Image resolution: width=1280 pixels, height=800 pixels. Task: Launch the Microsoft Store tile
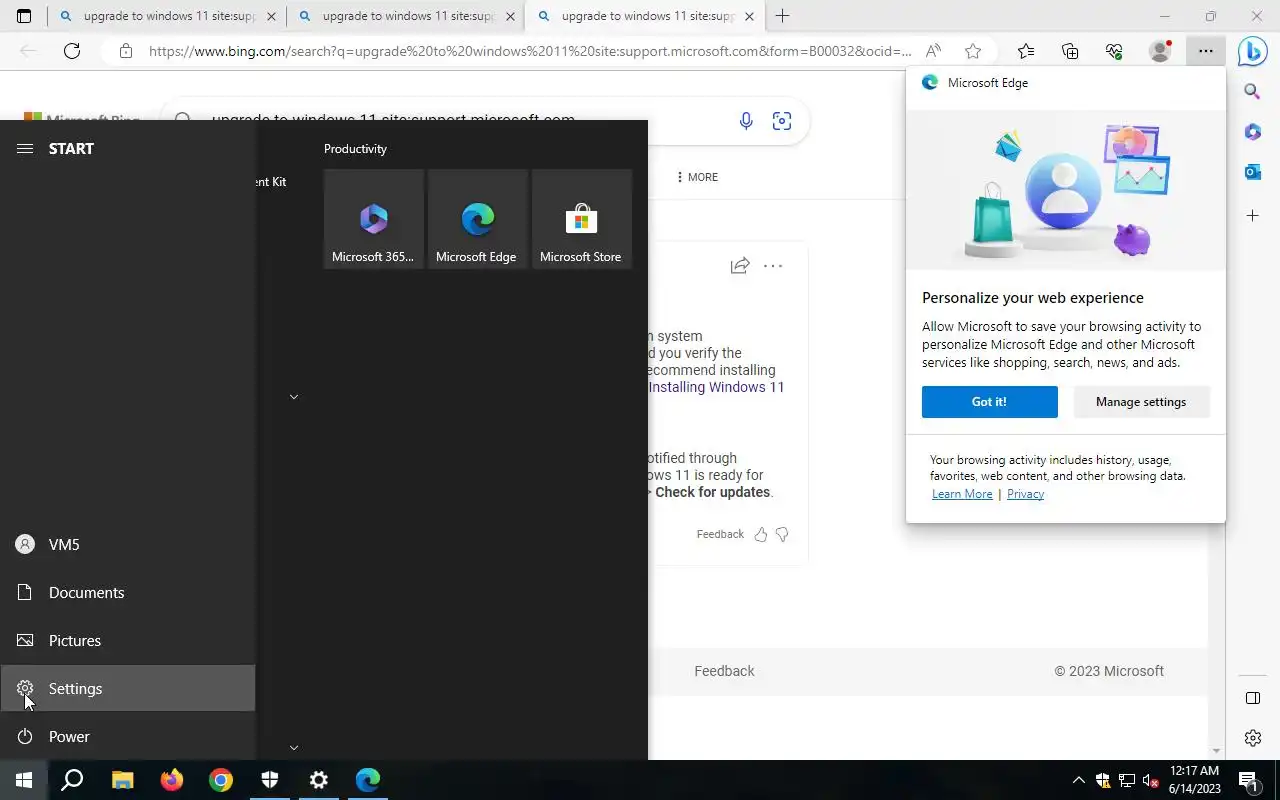[582, 219]
